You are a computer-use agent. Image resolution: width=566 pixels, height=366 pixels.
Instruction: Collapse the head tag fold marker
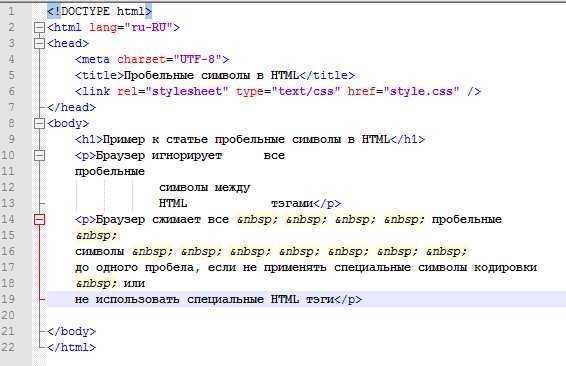[39, 43]
